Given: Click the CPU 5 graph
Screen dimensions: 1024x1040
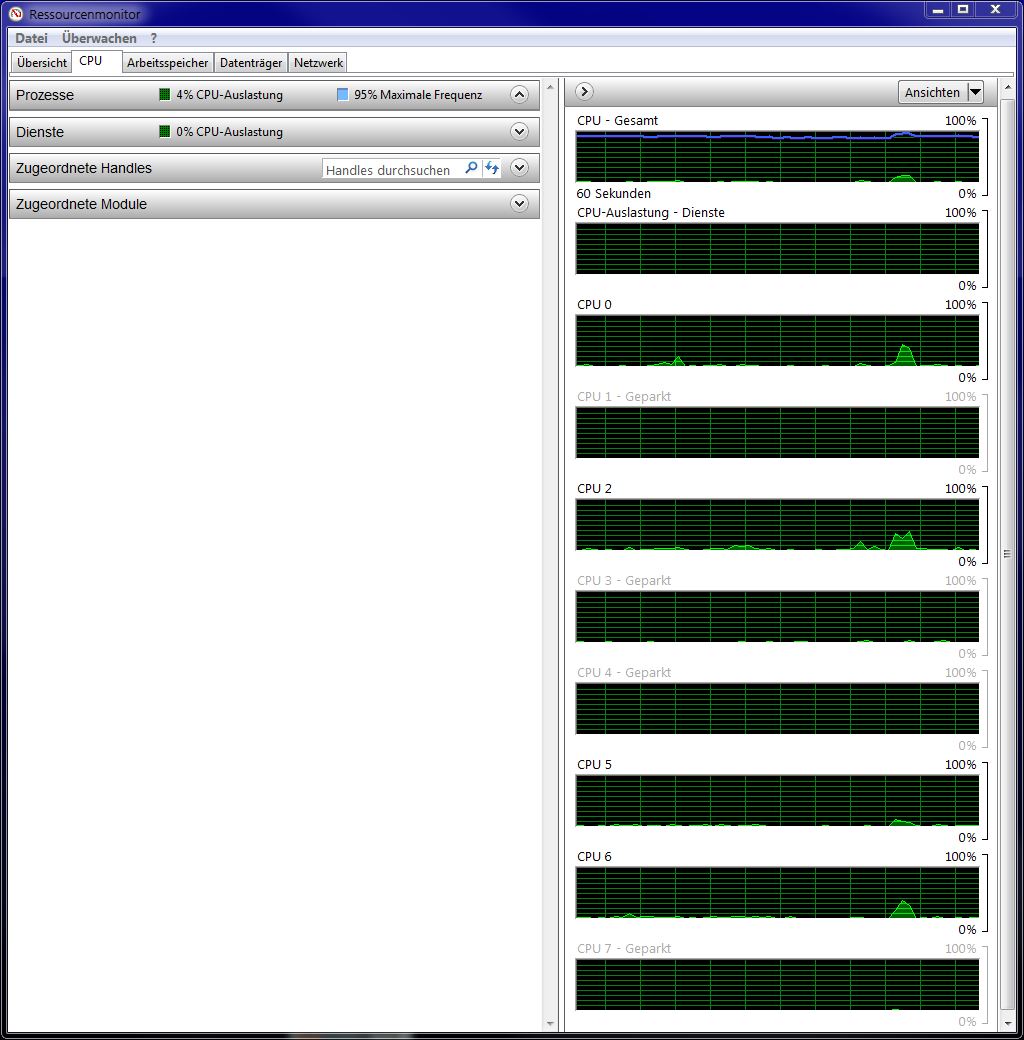Looking at the screenshot, I should (x=777, y=801).
